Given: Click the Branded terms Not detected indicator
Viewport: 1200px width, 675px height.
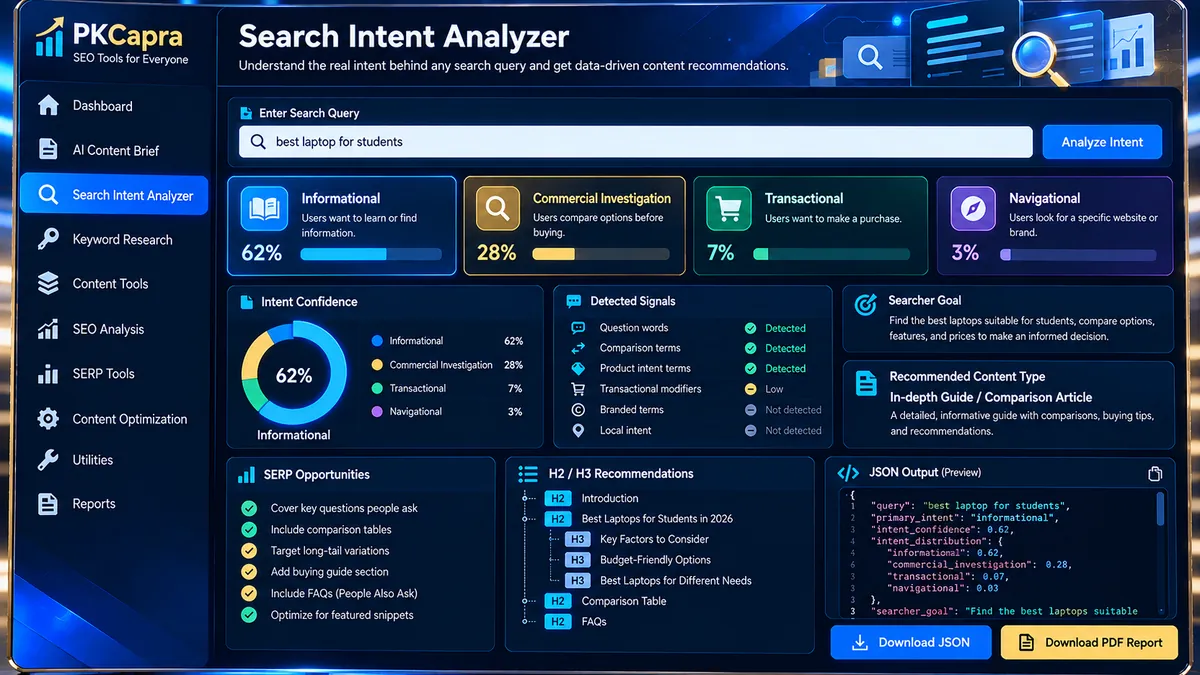Looking at the screenshot, I should coord(750,410).
